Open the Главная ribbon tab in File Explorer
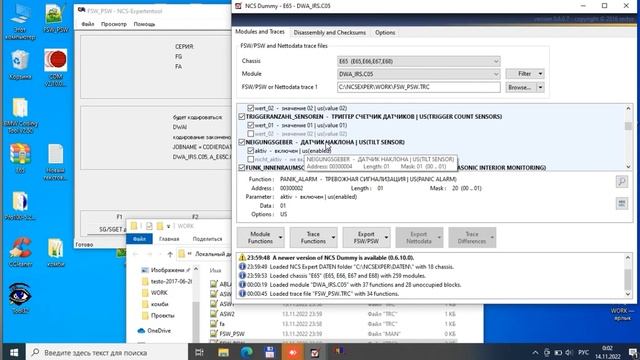 [169, 239]
